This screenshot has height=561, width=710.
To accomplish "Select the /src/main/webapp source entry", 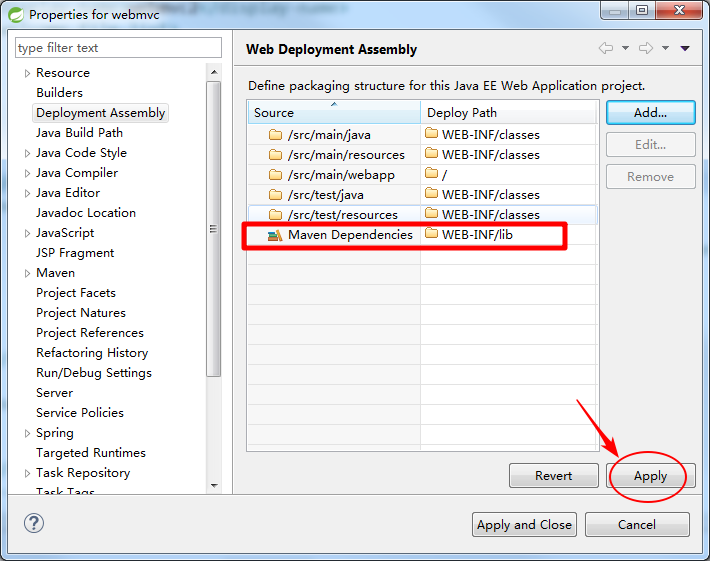I will [341, 175].
